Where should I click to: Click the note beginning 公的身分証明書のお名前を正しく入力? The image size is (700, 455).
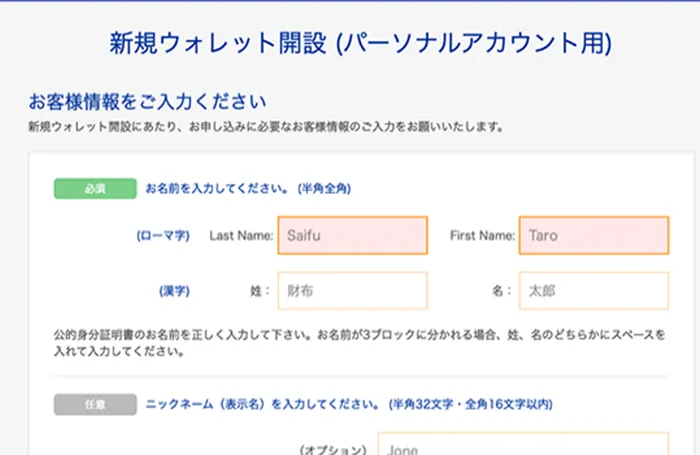coord(360,343)
